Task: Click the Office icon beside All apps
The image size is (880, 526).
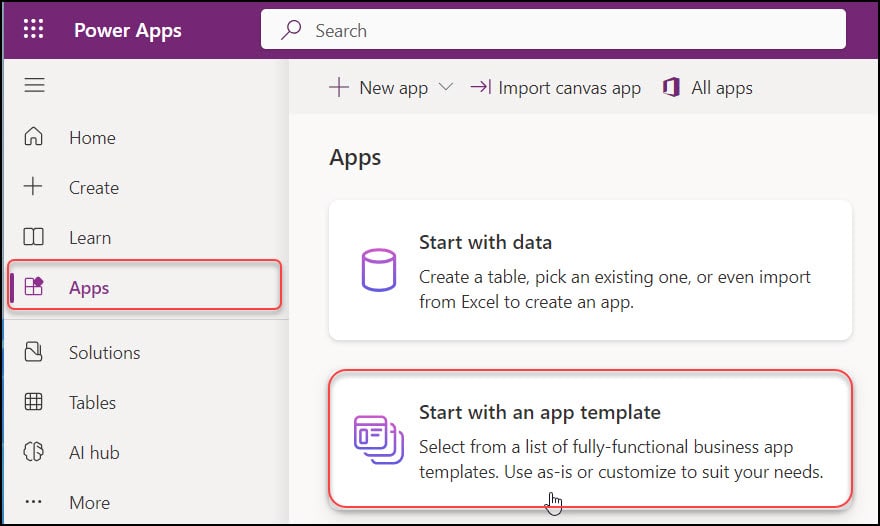Action: [671, 87]
